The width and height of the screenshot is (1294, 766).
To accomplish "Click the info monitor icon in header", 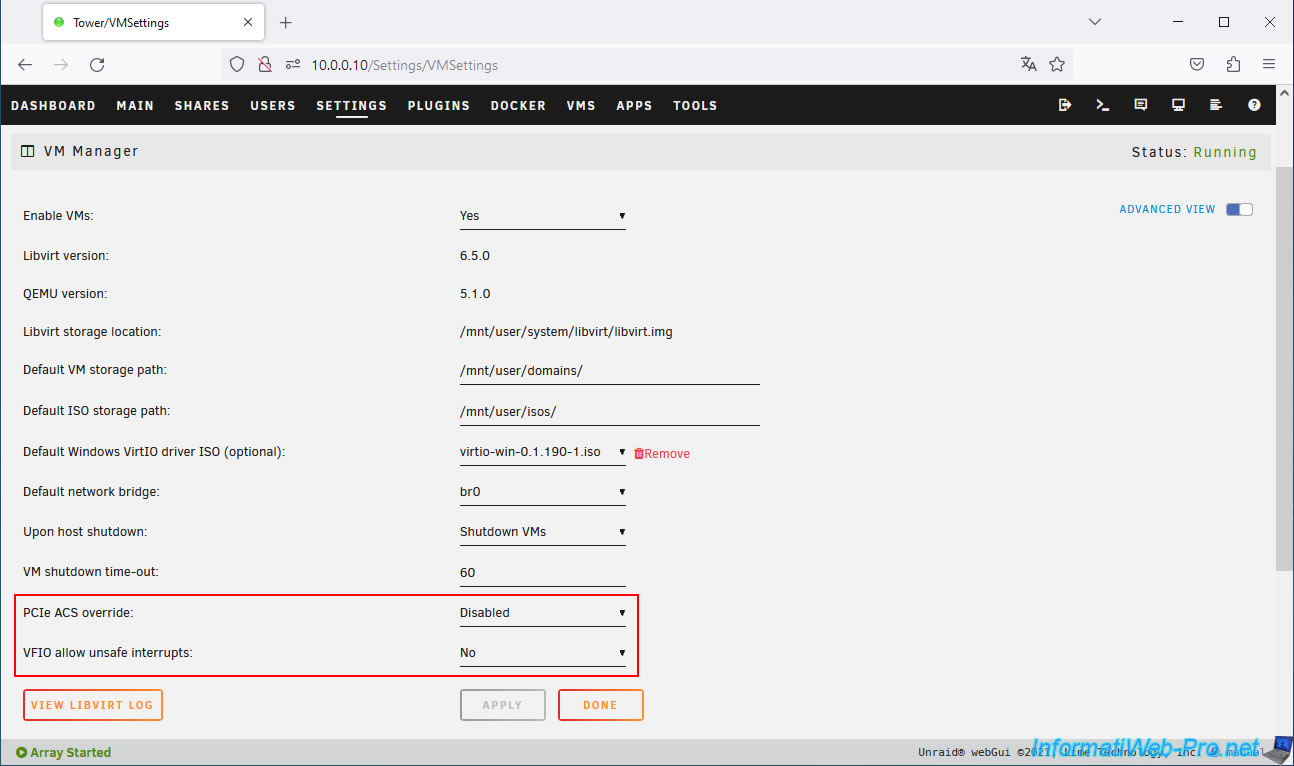I will (1179, 105).
